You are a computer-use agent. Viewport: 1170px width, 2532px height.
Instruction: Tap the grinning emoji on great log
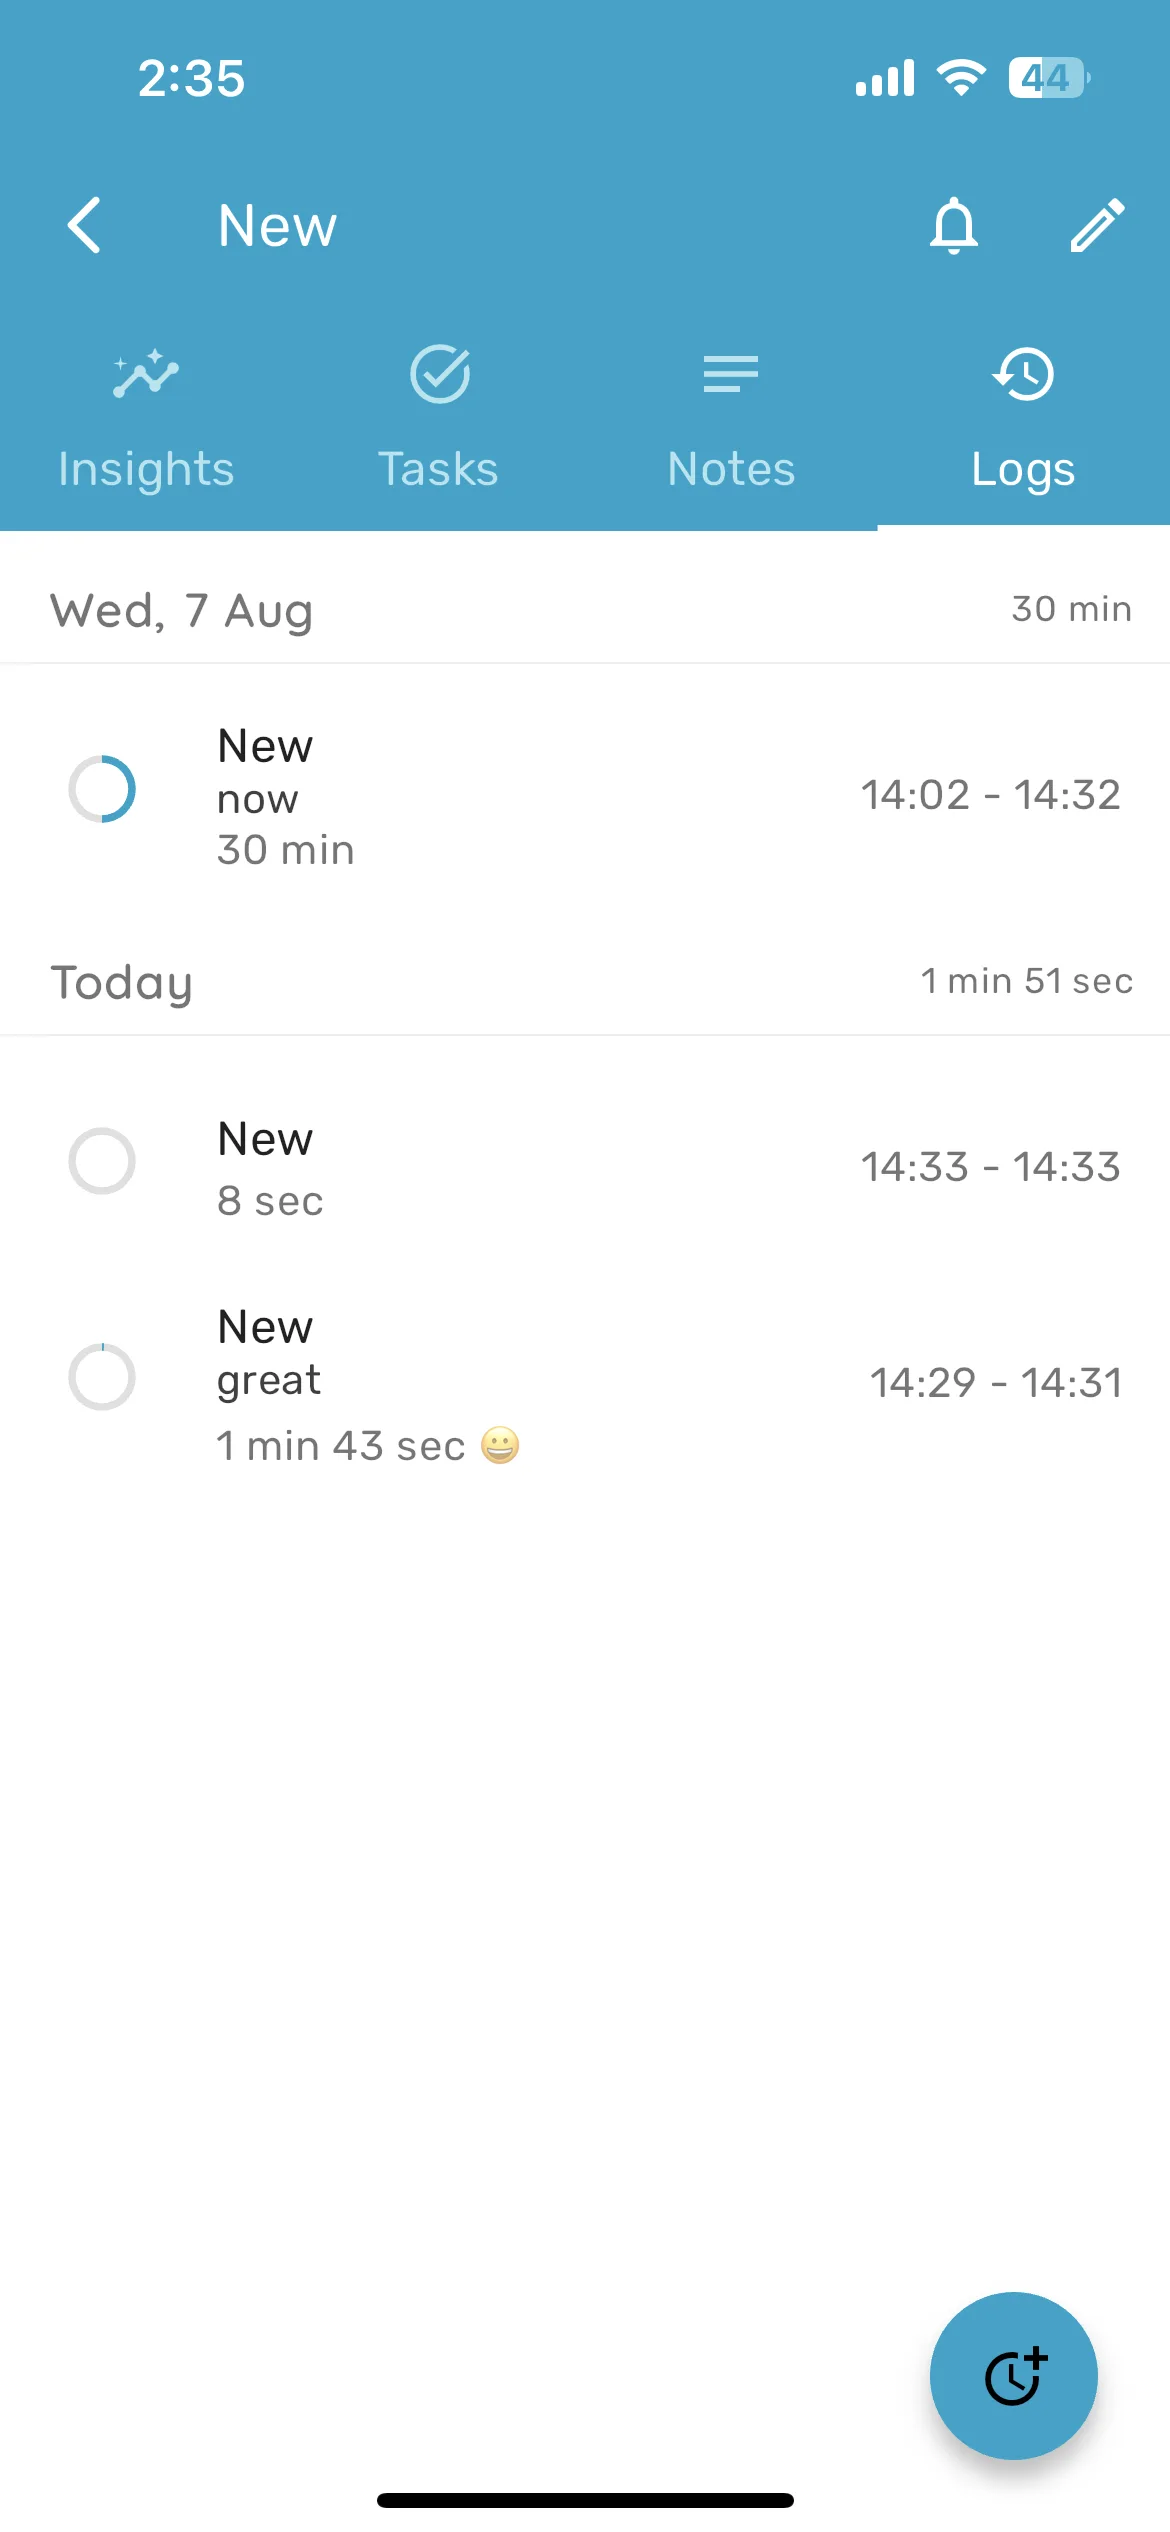500,1445
